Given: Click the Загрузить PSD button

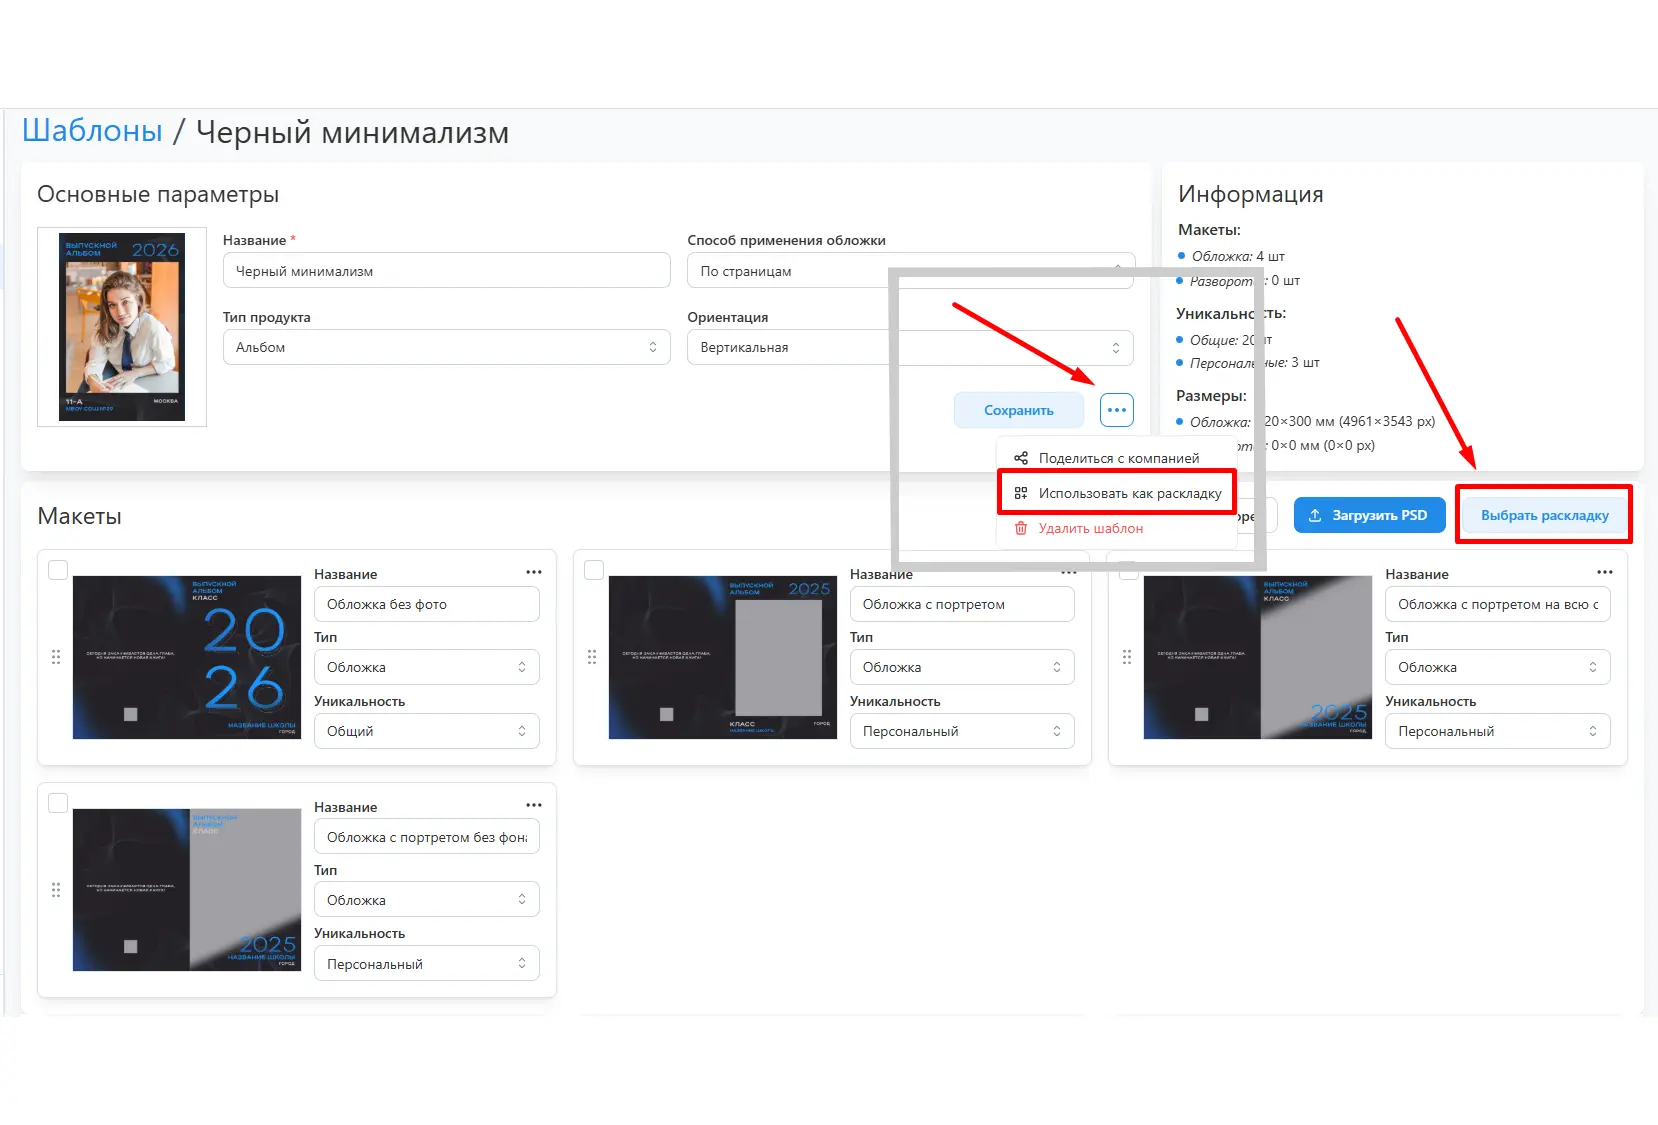Looking at the screenshot, I should (x=1369, y=515).
